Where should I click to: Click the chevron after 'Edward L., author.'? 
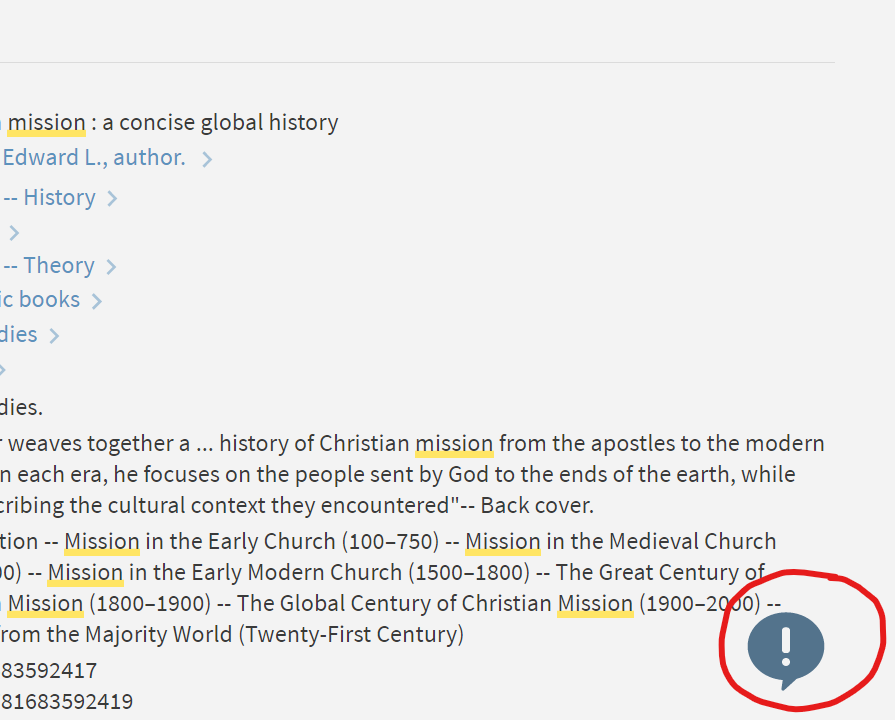[x=207, y=159]
